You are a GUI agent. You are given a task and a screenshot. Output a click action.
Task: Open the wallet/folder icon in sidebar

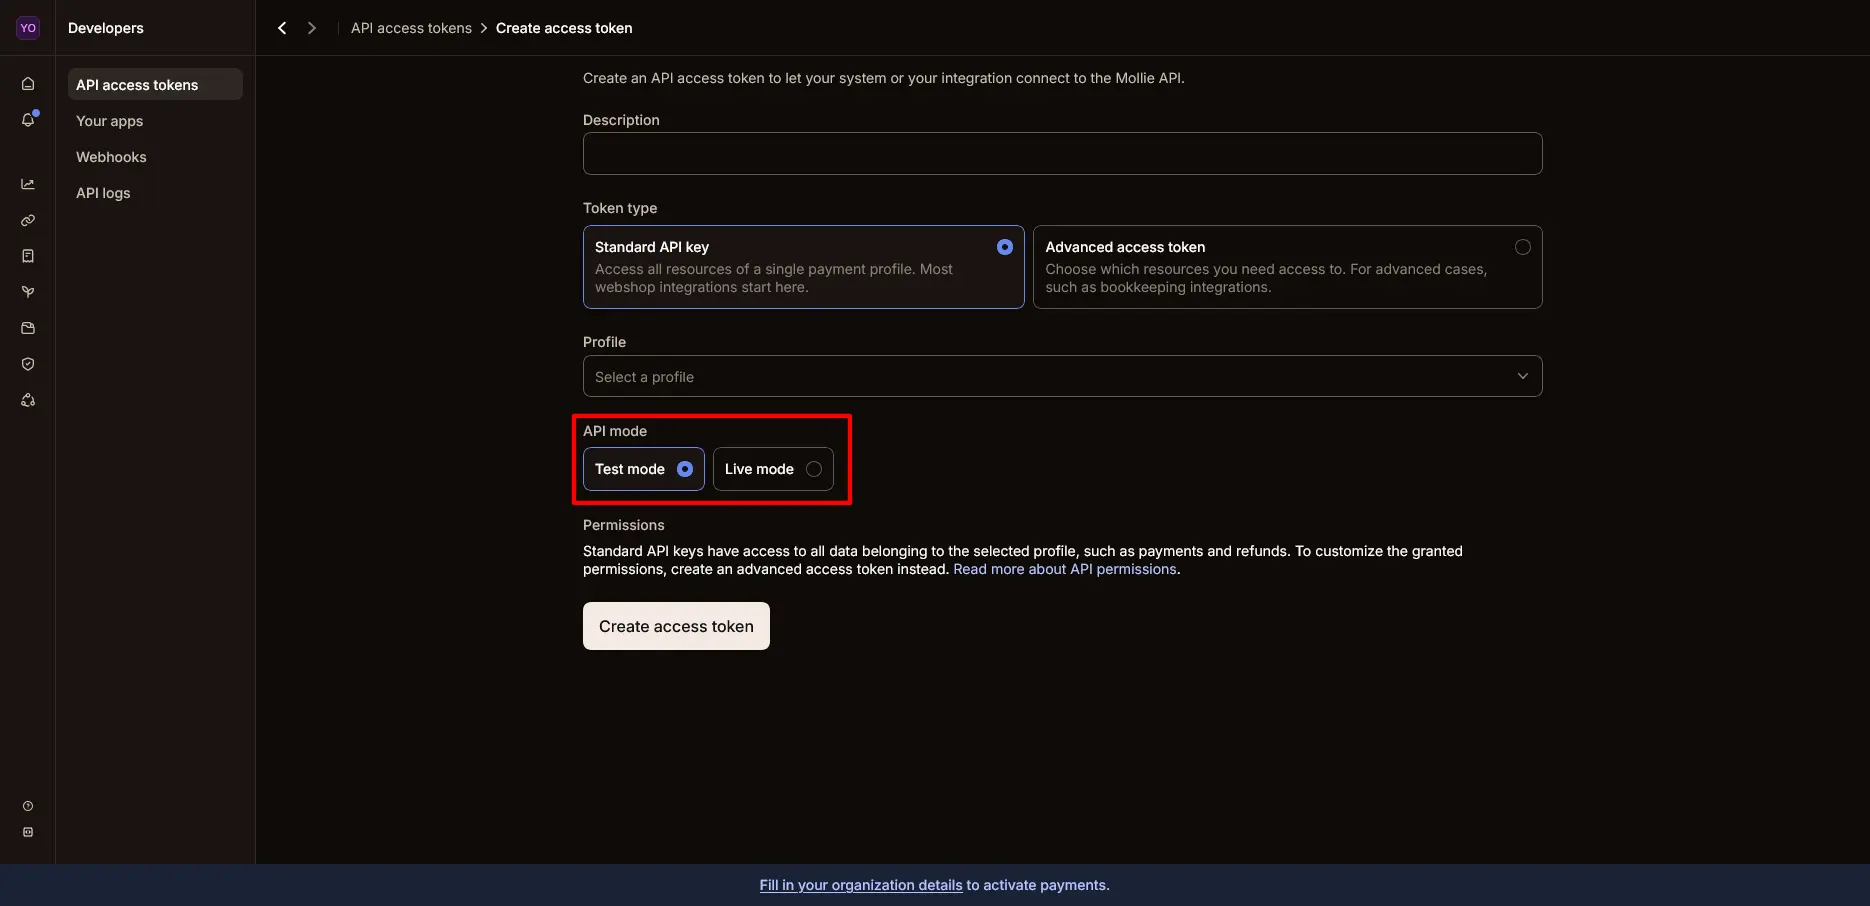point(28,328)
